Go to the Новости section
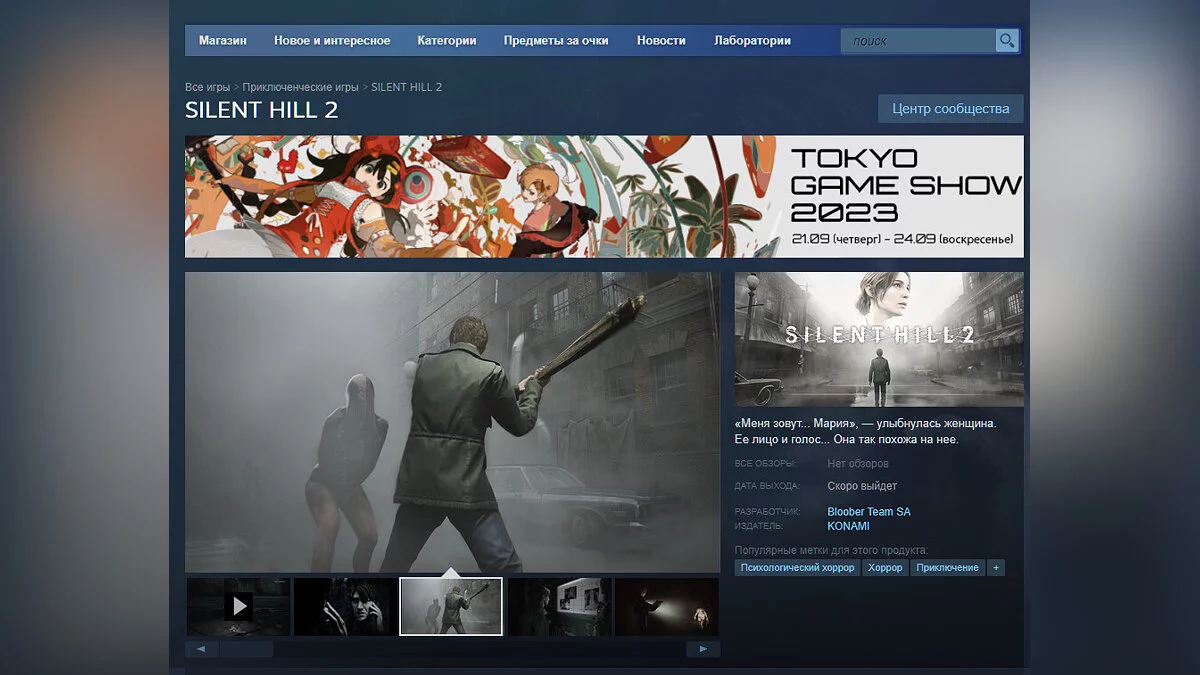This screenshot has width=1200, height=675. 661,41
